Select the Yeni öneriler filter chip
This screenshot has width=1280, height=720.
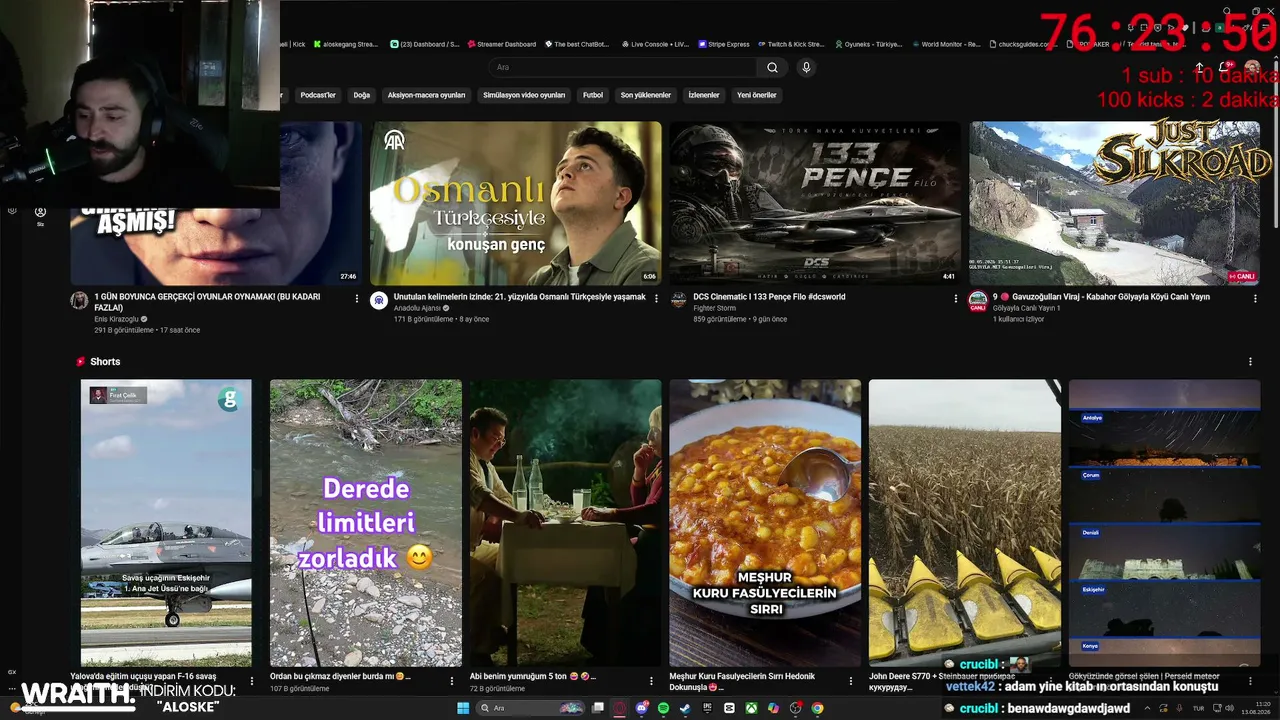(x=757, y=95)
